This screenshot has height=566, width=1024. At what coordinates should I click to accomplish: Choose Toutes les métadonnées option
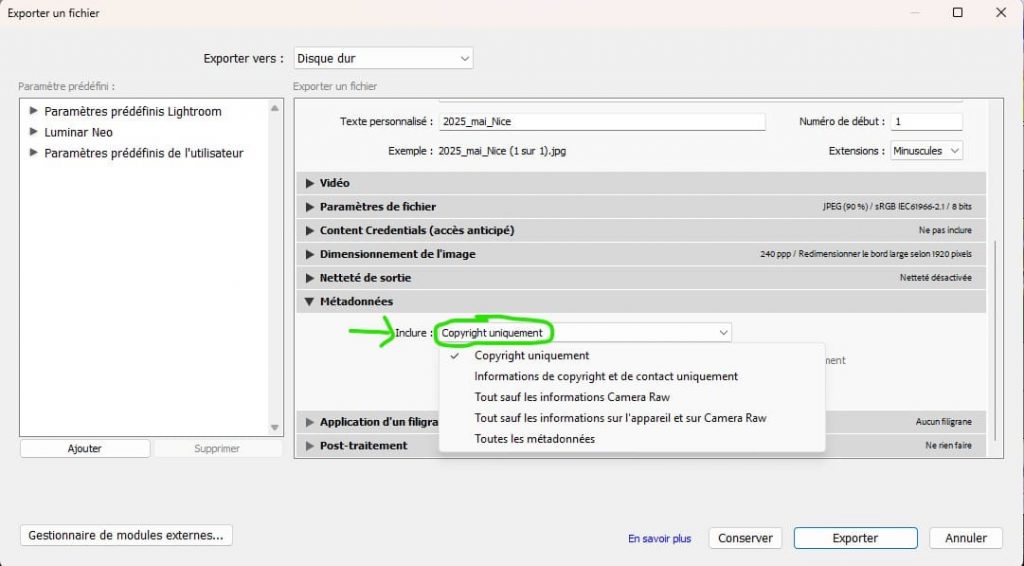[x=534, y=439]
